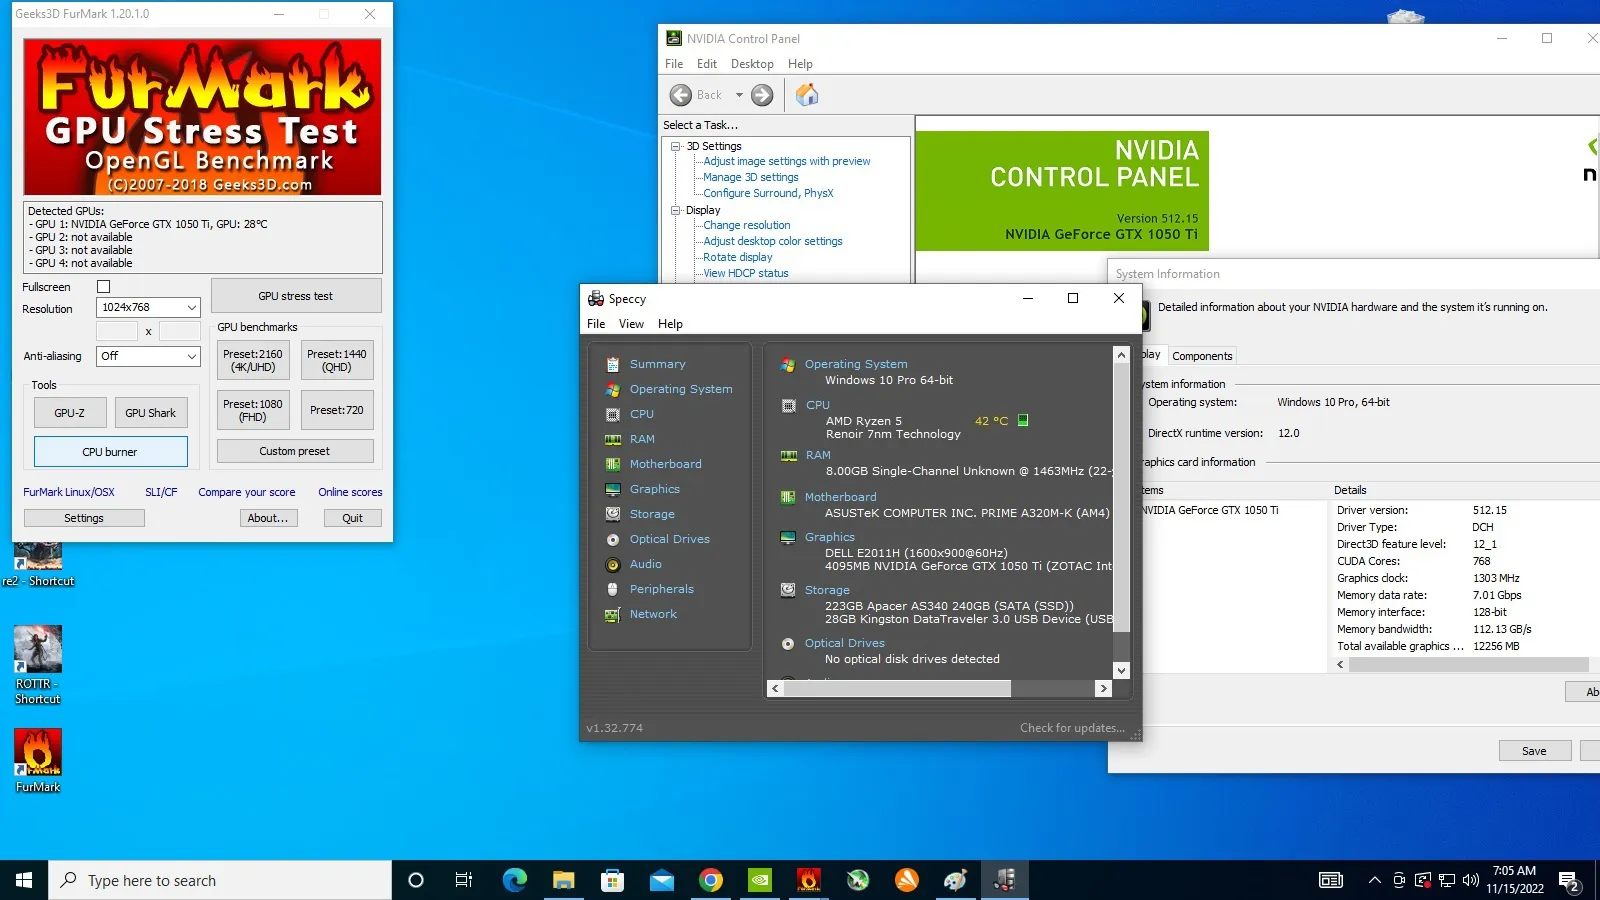Click the CPU temperature indicator icon in Speccy
The image size is (1600, 900).
pos(1023,420)
